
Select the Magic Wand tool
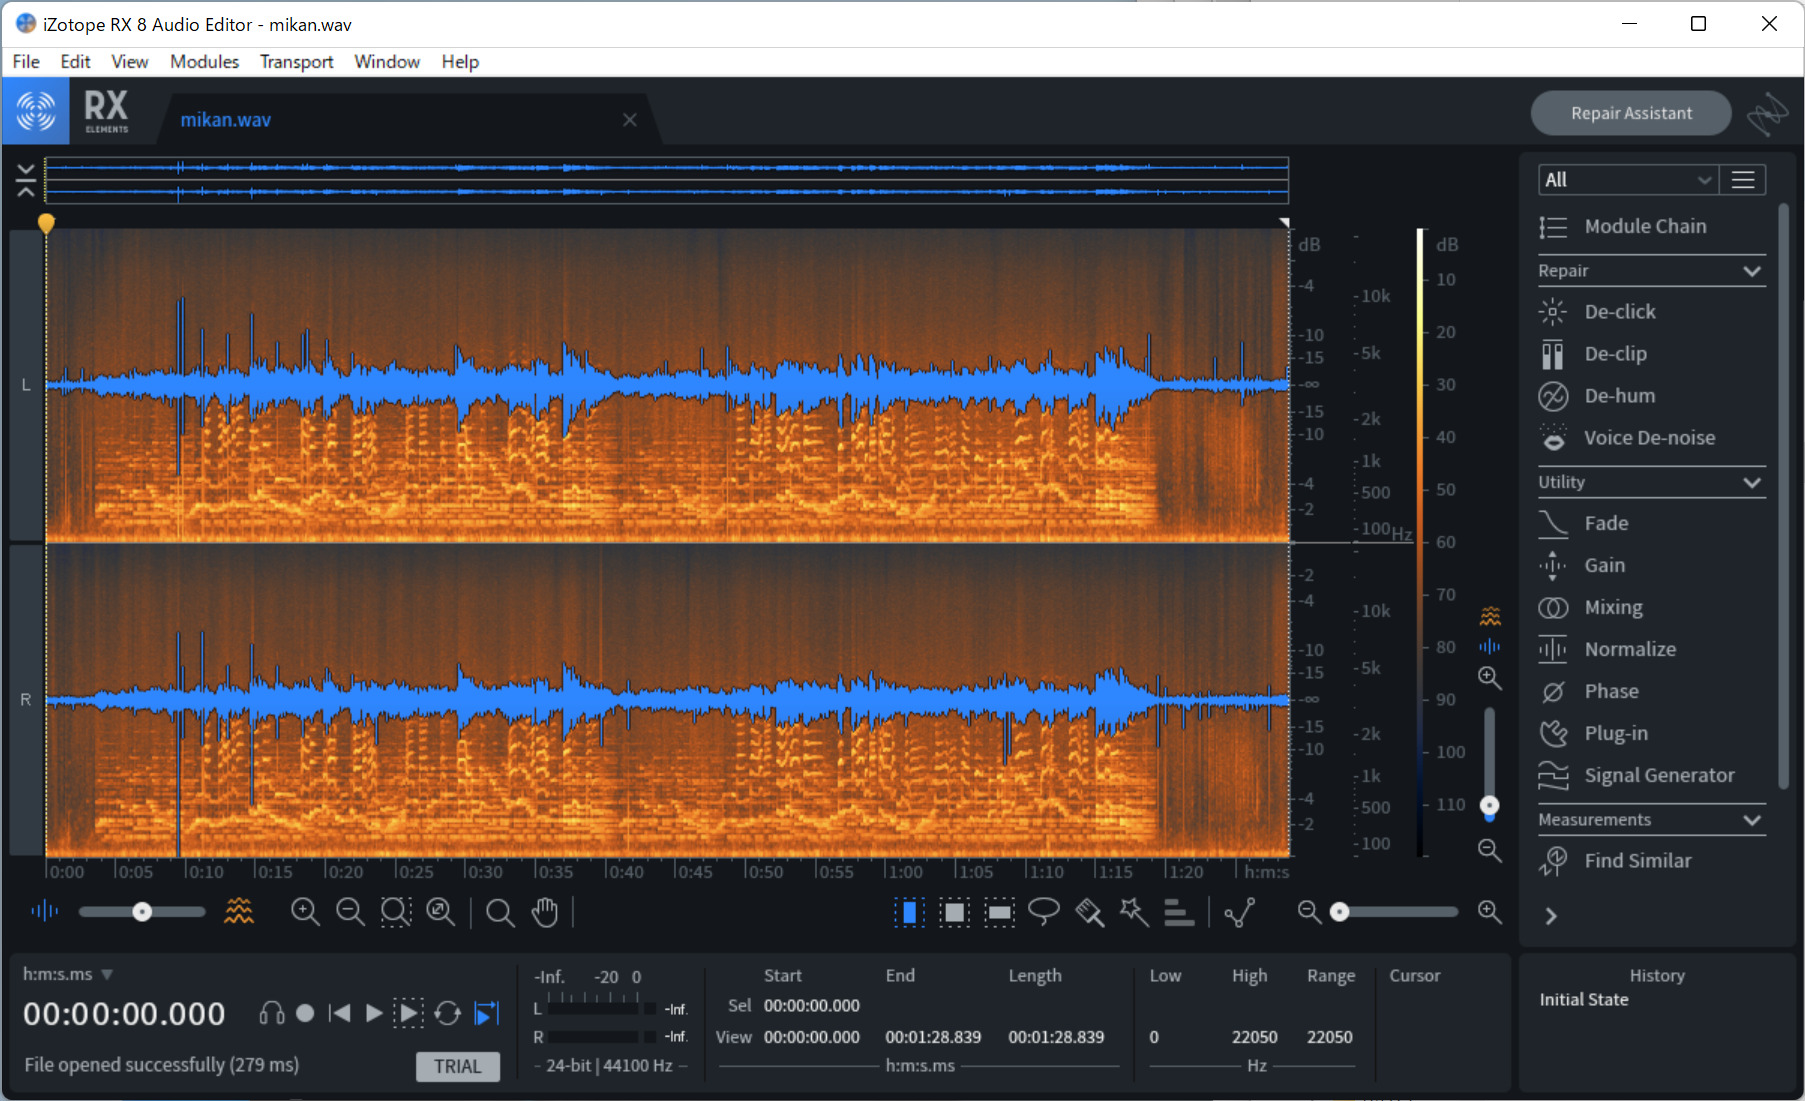pyautogui.click(x=1134, y=911)
